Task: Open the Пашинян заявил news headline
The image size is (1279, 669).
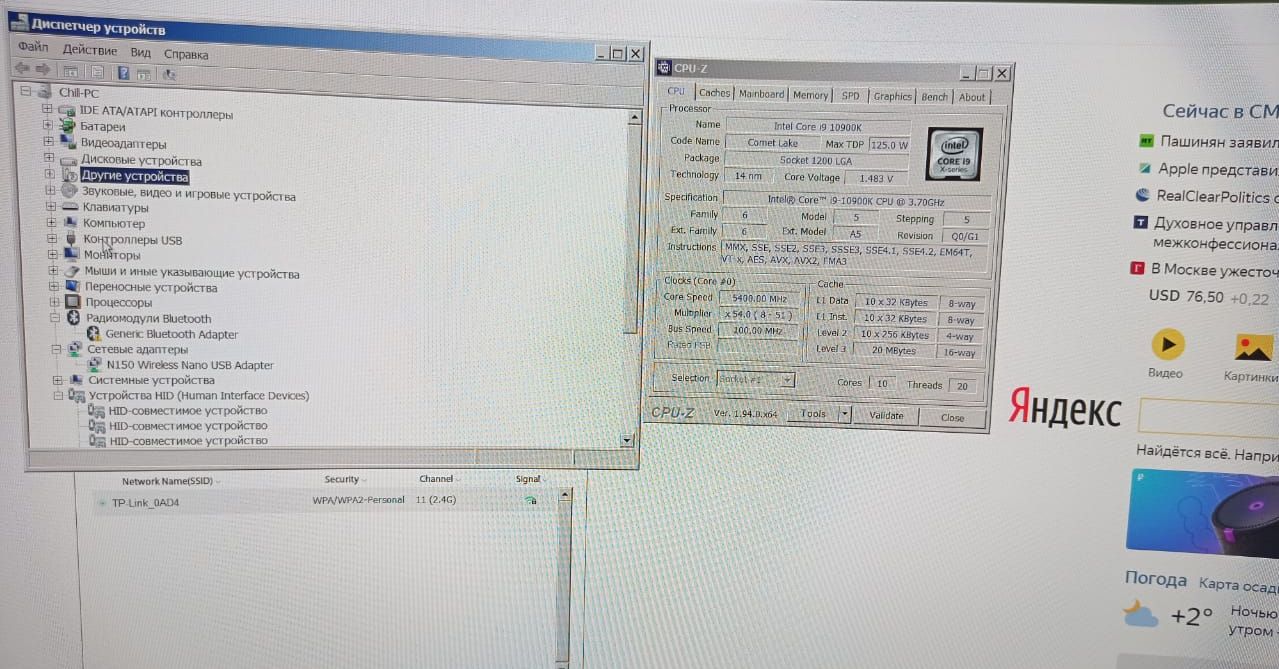Action: (x=1218, y=142)
